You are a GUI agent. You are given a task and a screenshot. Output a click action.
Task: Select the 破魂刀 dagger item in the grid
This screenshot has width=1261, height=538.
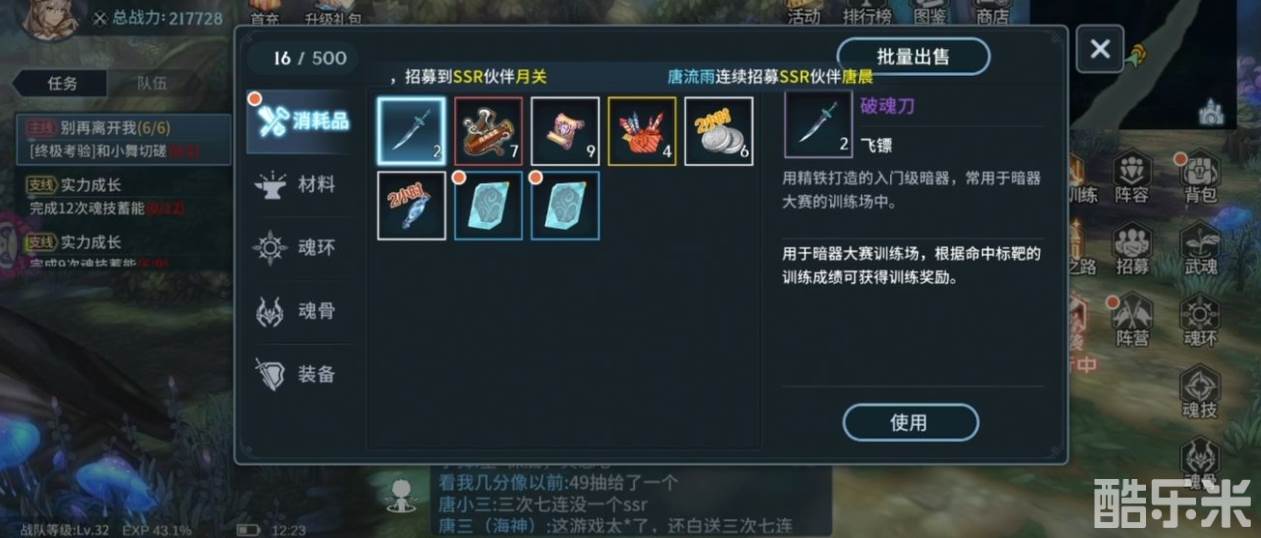[412, 131]
